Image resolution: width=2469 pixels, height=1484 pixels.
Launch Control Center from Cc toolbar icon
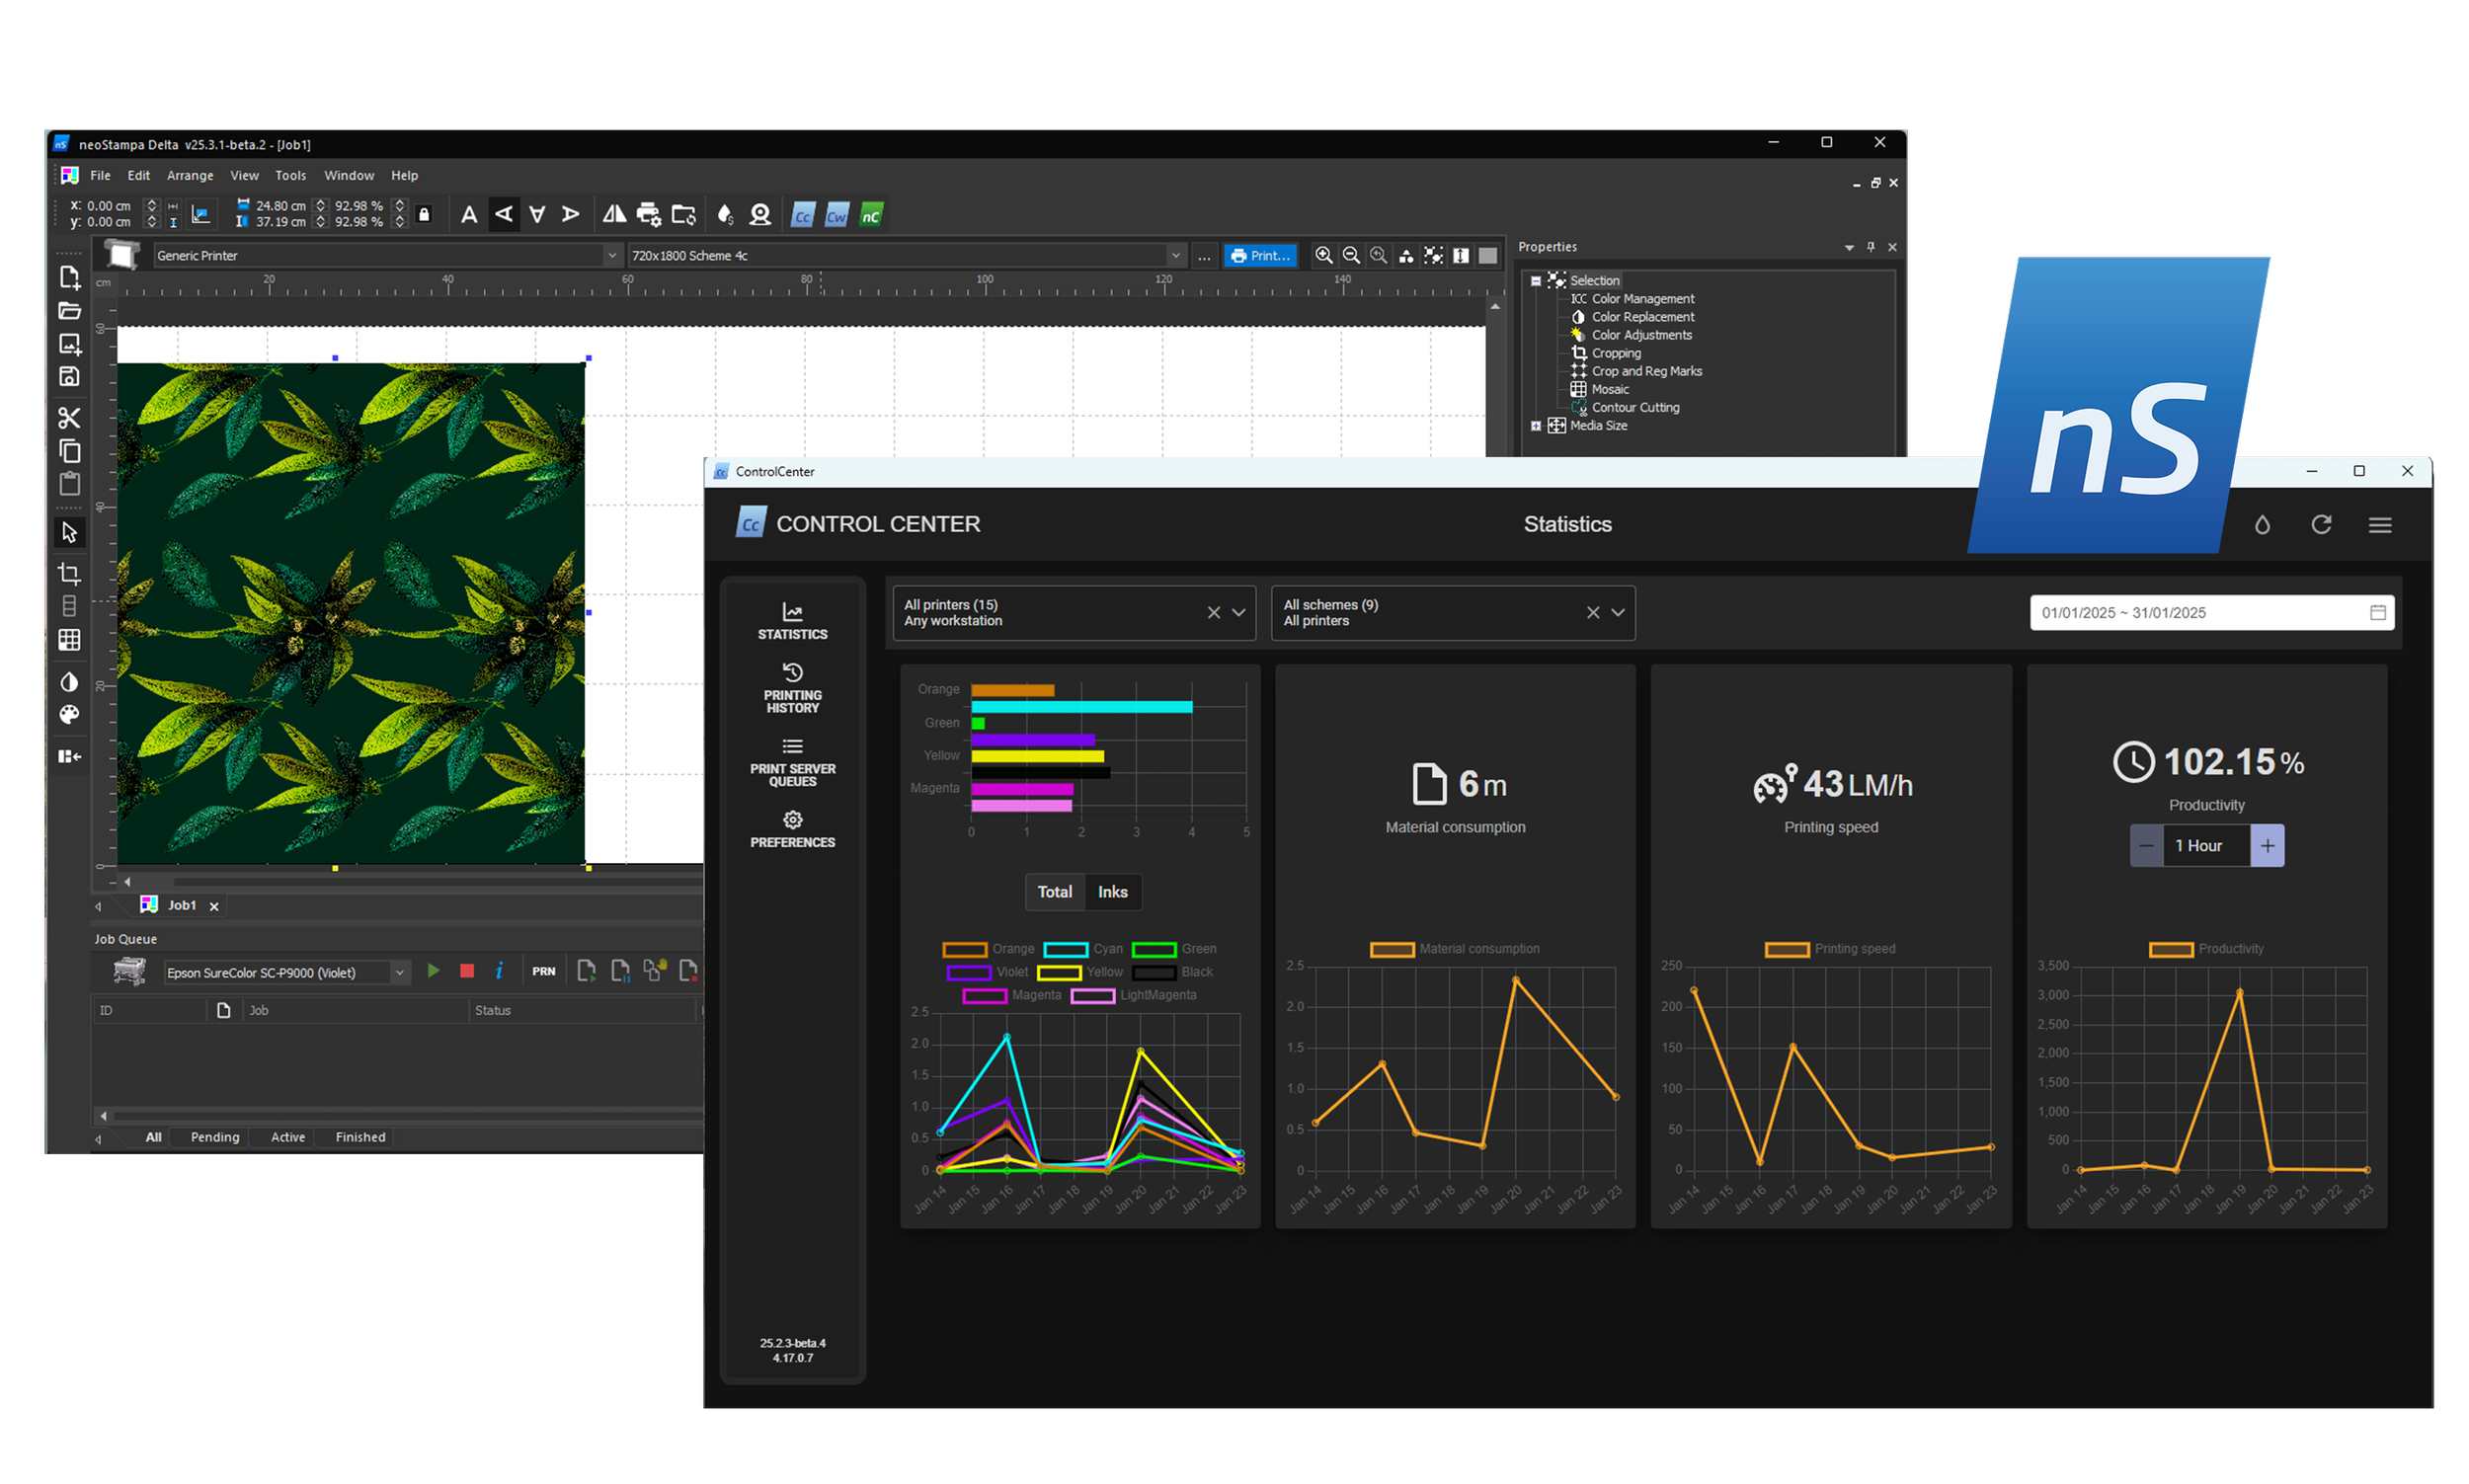point(802,215)
